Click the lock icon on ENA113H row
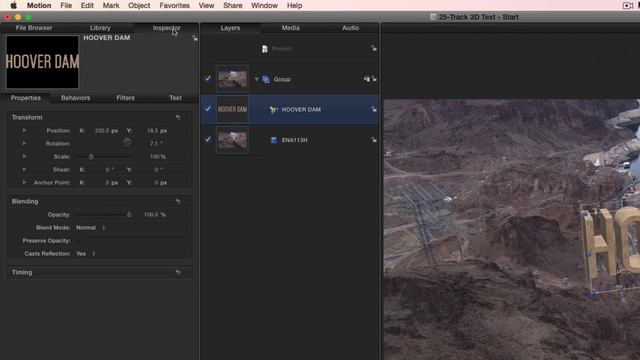The height and width of the screenshot is (360, 640). tap(374, 140)
